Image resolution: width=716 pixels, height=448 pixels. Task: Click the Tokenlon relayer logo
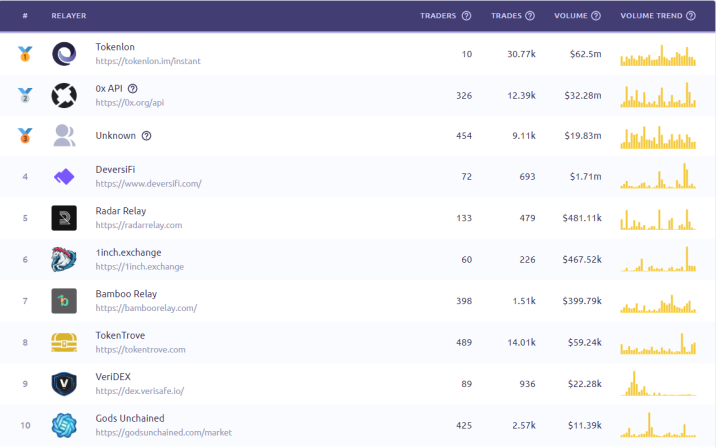[x=64, y=54]
